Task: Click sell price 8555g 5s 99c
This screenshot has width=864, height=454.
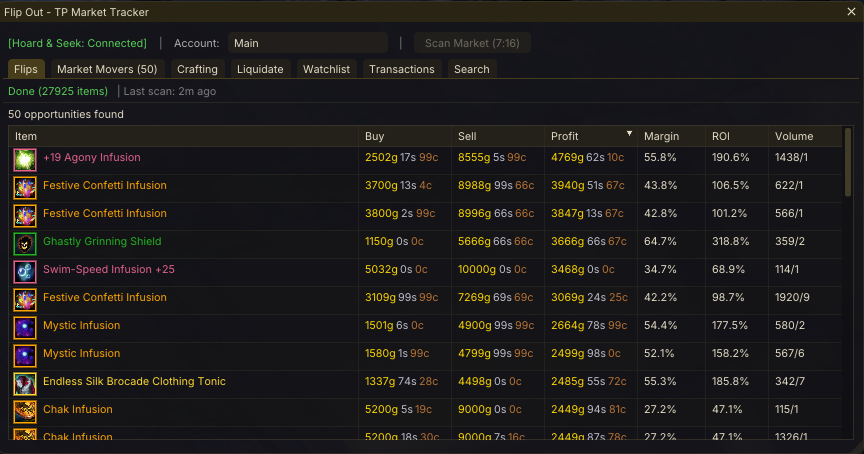Action: coord(492,158)
